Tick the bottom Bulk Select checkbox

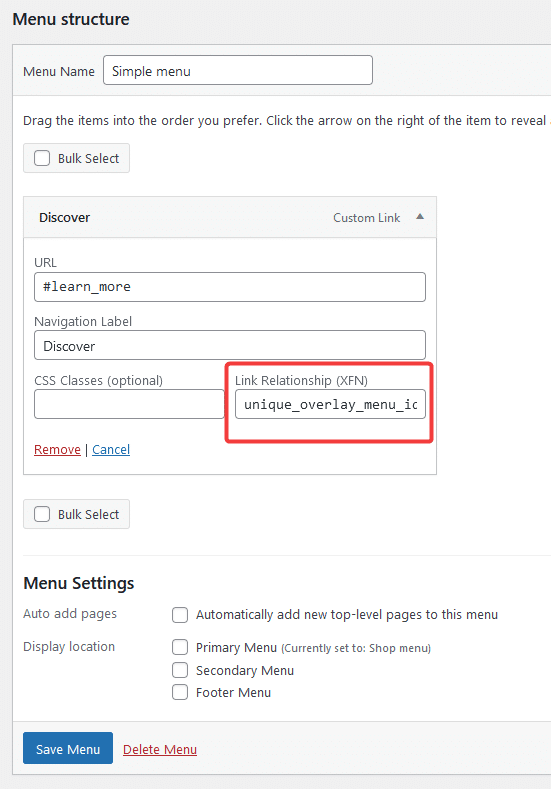[42, 514]
